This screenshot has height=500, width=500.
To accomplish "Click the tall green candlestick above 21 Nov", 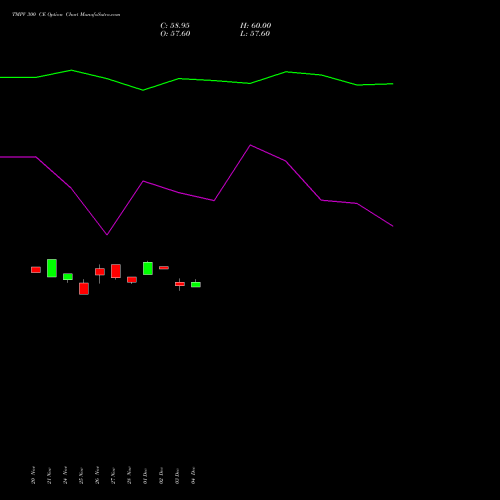I will click(52, 268).
